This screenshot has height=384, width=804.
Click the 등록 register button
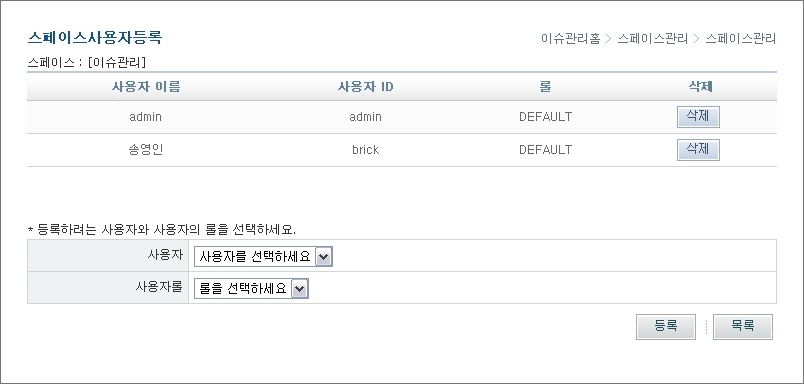(x=666, y=327)
